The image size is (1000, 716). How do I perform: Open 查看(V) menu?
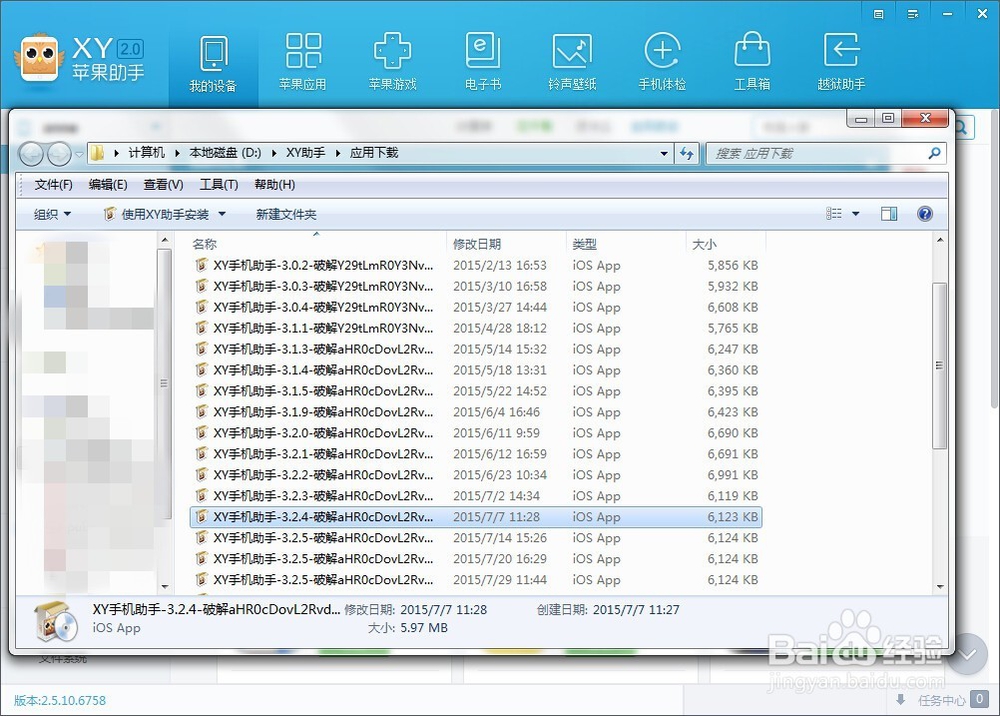pos(163,184)
